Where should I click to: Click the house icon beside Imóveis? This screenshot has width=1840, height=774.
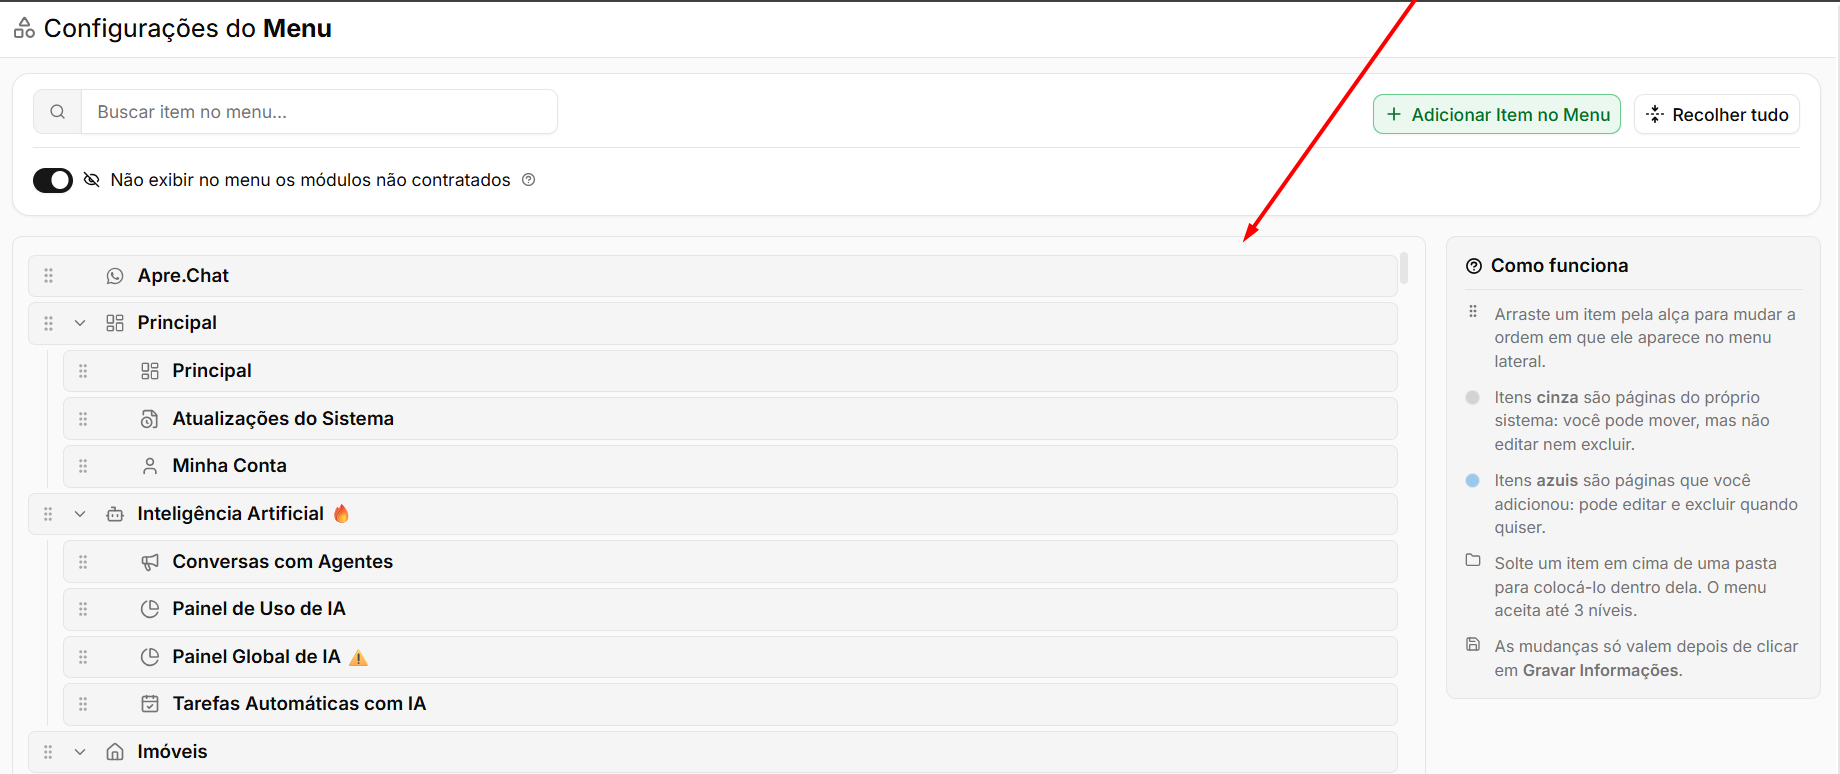(x=115, y=752)
